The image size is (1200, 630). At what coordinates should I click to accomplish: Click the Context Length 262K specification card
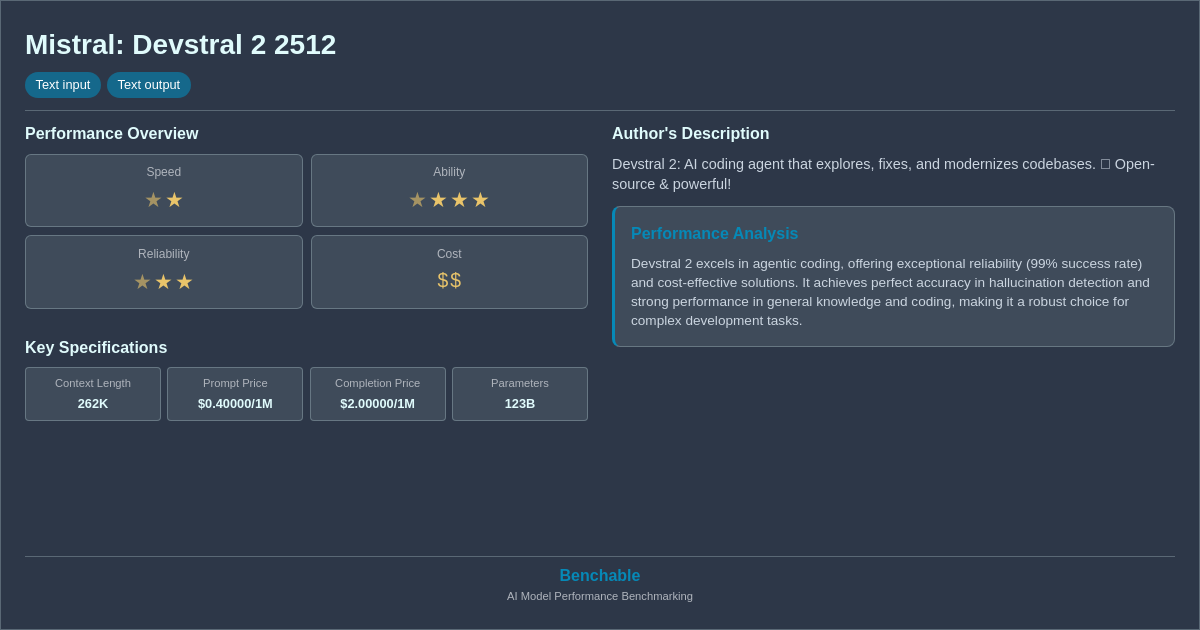point(93,394)
